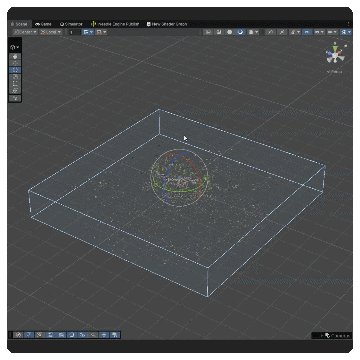The height and width of the screenshot is (360, 360).
Task: Open the additional draw modes dropdown
Action: [x=254, y=32]
